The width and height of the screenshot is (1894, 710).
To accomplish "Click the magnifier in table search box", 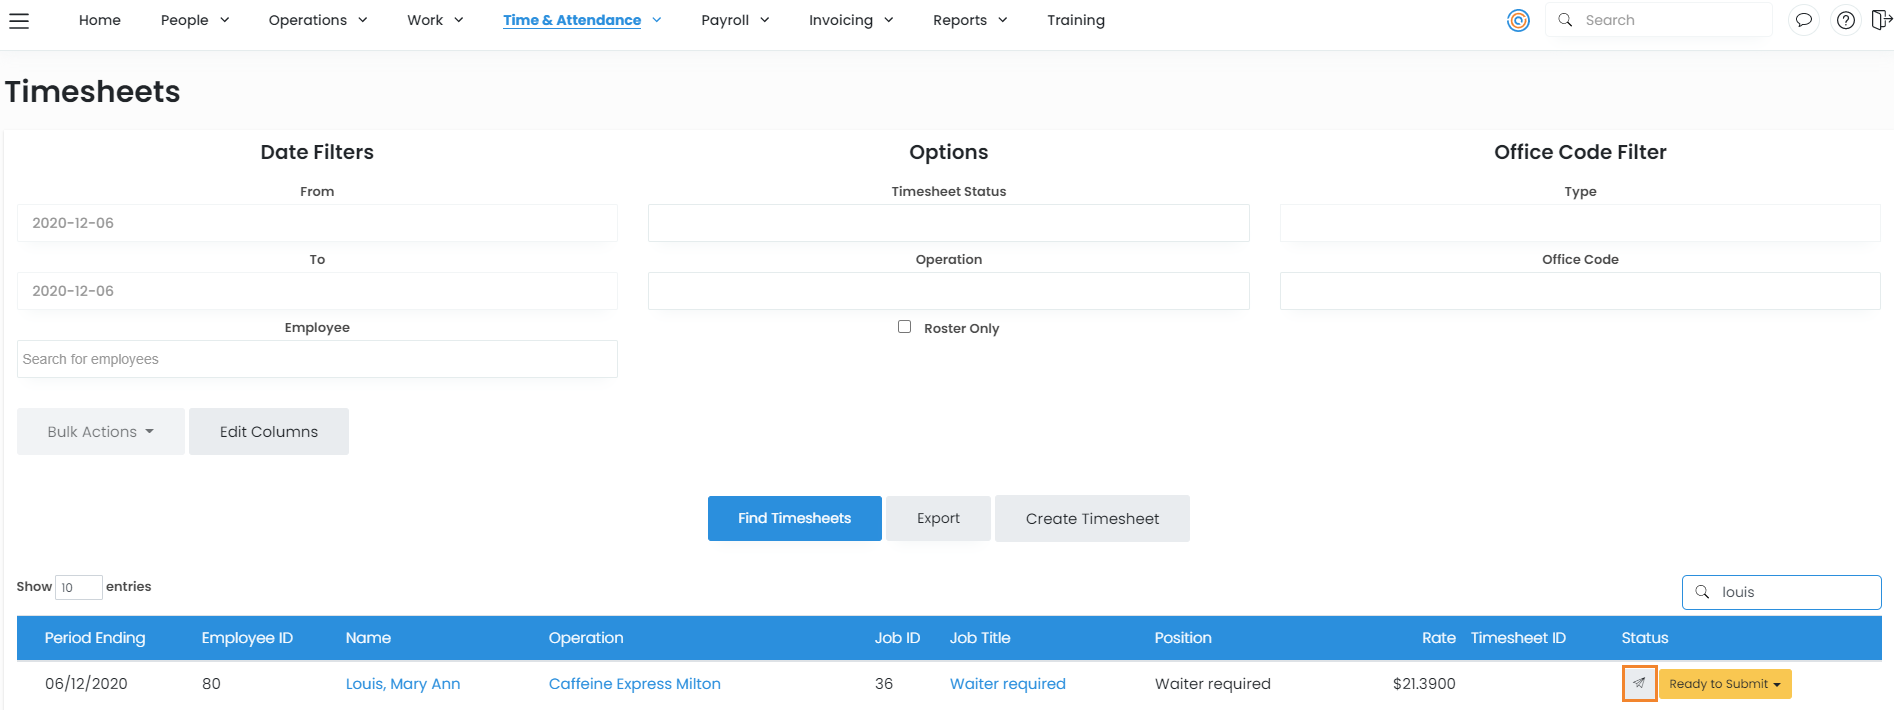I will pyautogui.click(x=1702, y=592).
